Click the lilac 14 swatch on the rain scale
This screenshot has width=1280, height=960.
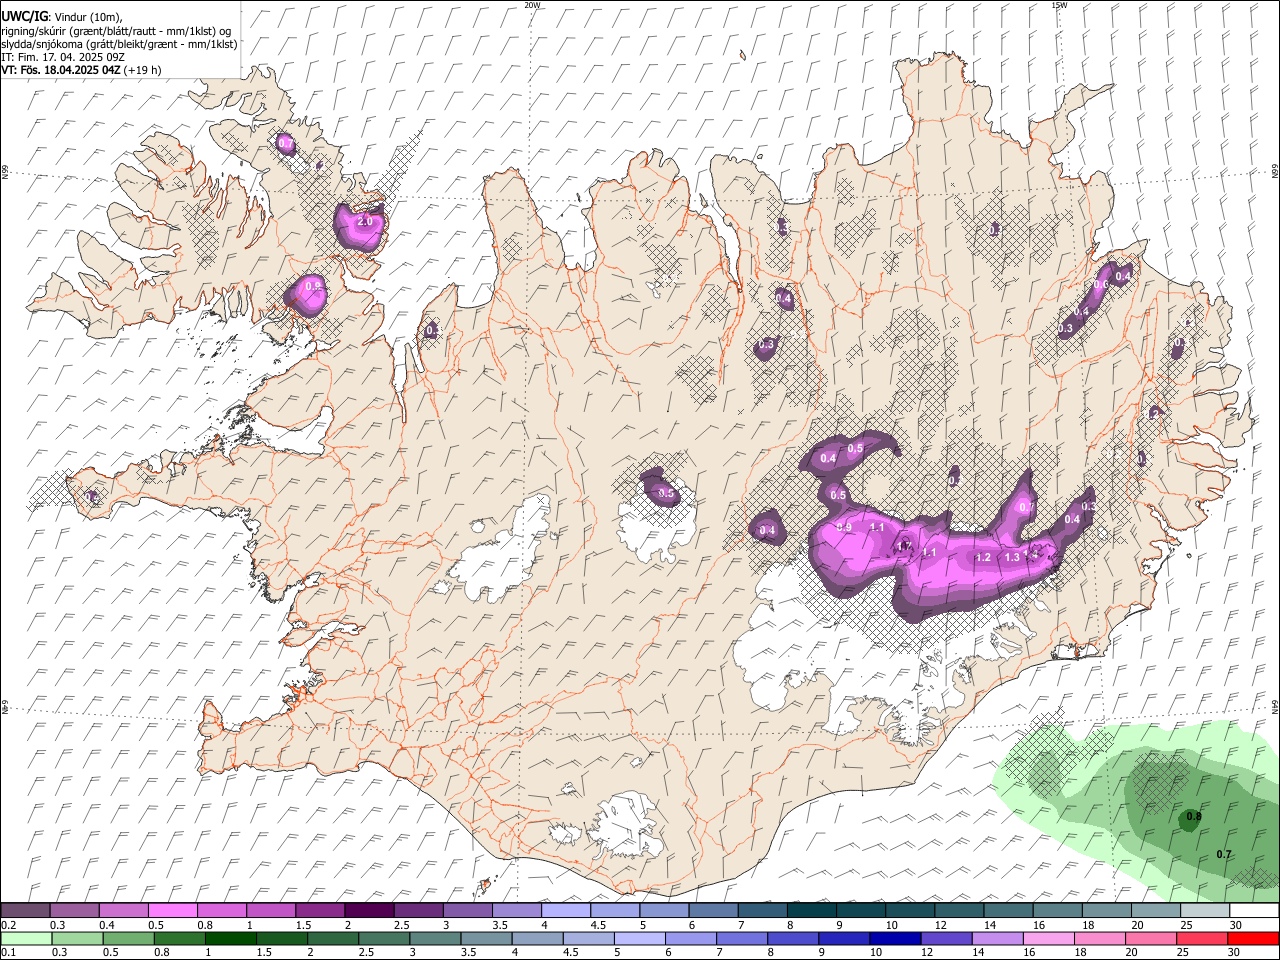click(x=996, y=939)
